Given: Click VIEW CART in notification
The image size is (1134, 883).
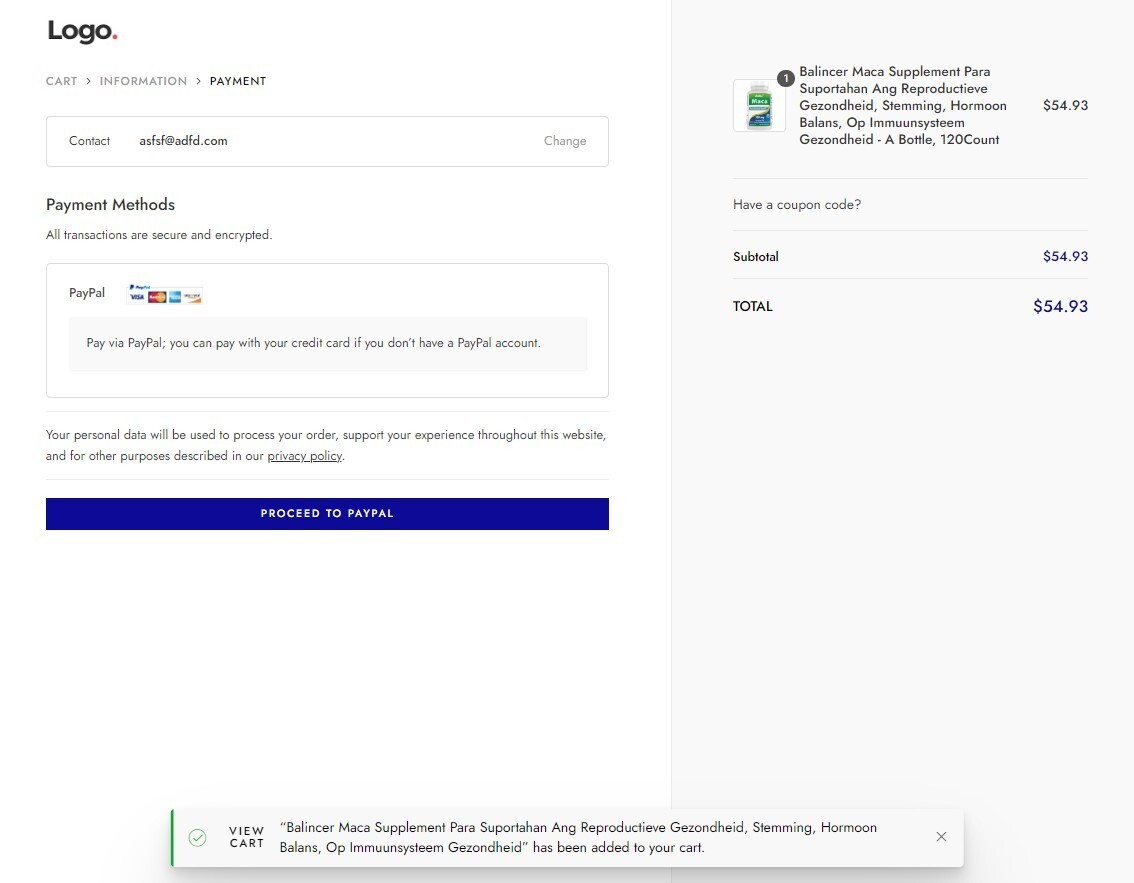Looking at the screenshot, I should 247,837.
